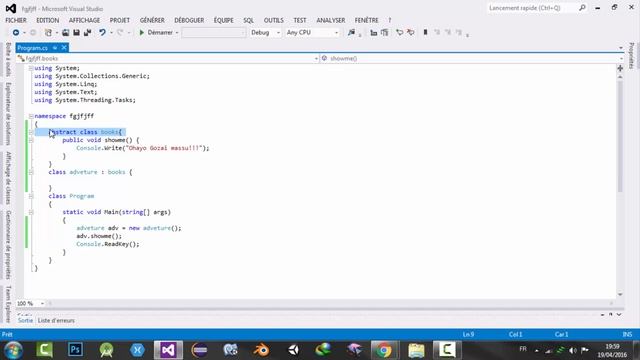The image size is (640, 360).
Task: Open the Windows Start button
Action: (x=13, y=350)
